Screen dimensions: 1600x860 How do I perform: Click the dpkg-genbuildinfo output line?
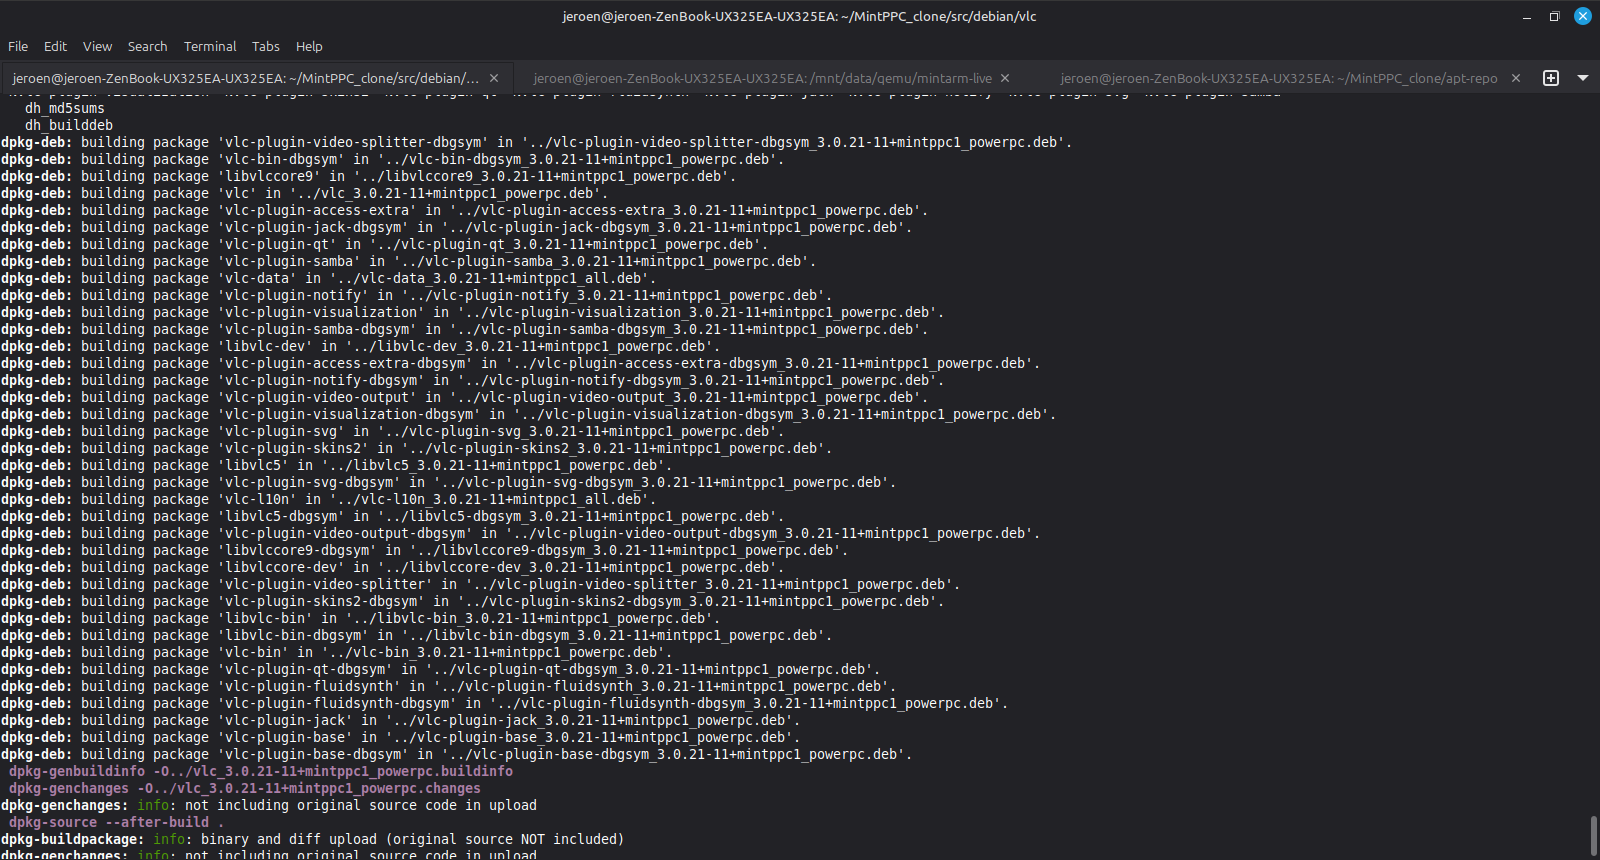click(260, 771)
